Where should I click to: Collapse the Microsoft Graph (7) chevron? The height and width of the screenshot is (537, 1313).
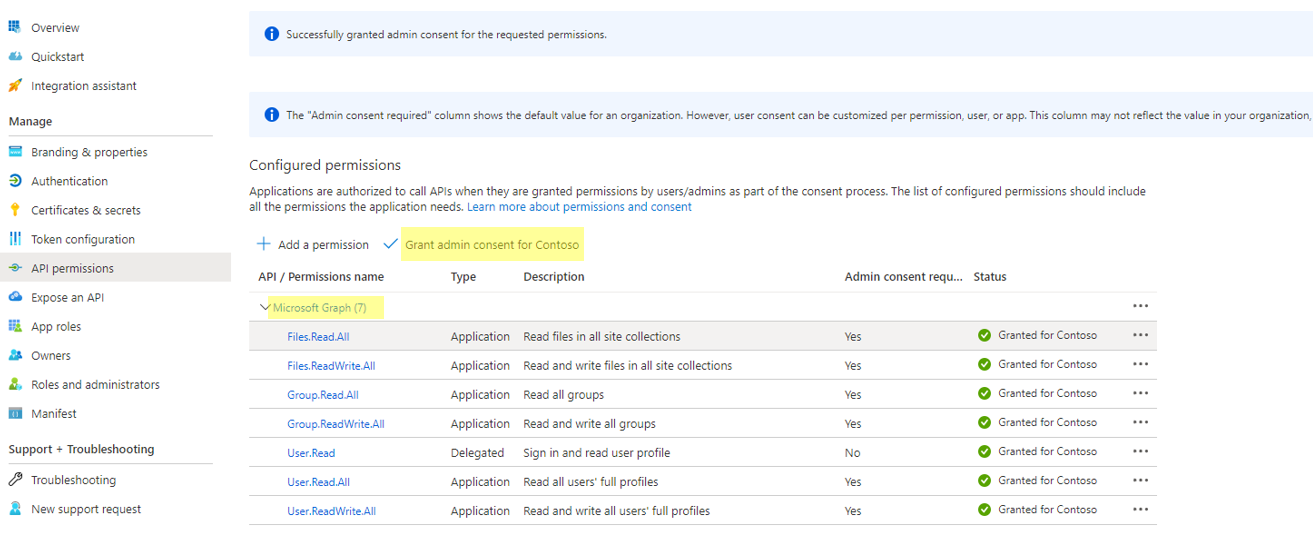coord(265,307)
